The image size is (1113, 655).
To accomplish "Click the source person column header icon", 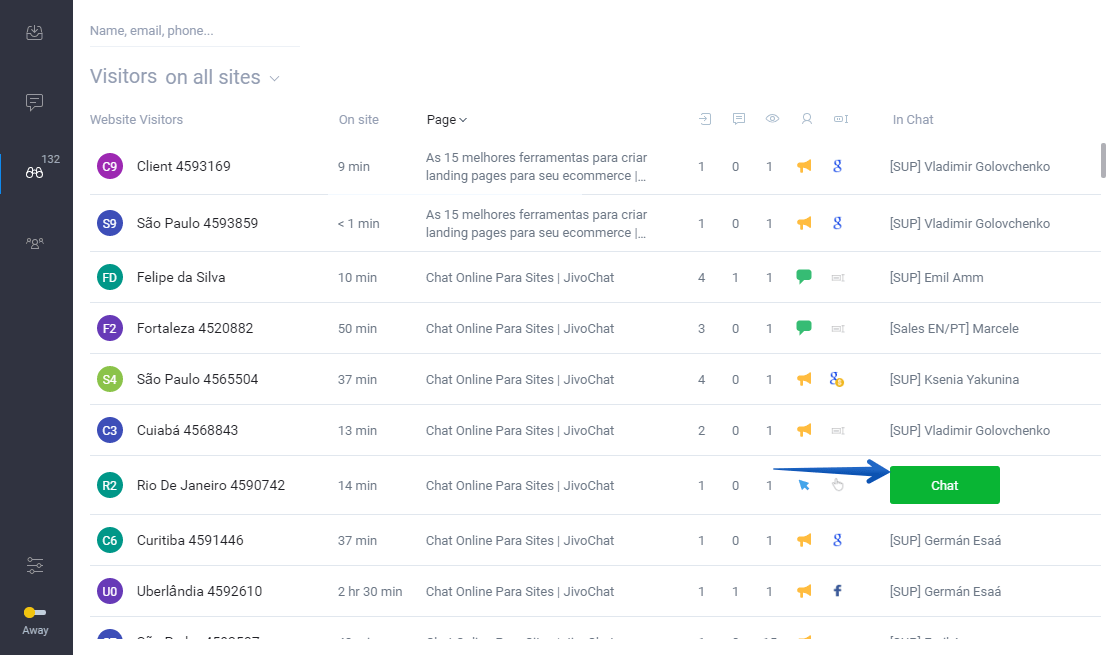I will [x=806, y=119].
